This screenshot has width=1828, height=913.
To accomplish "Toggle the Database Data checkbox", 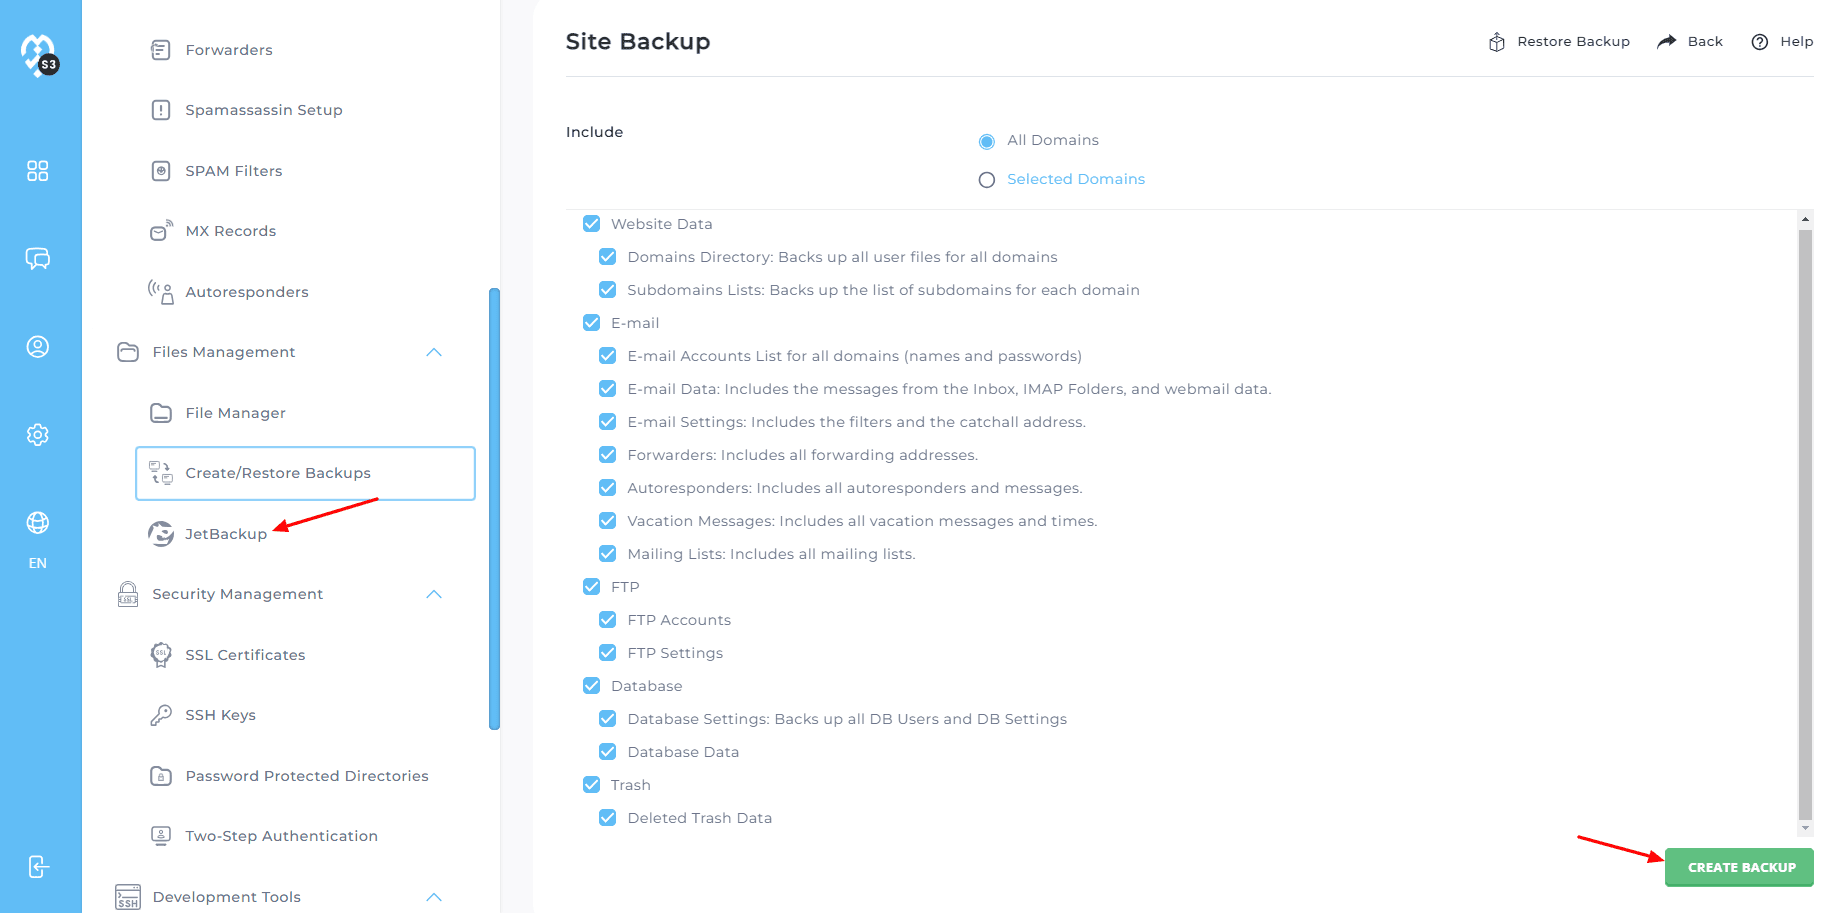I will [x=608, y=752].
